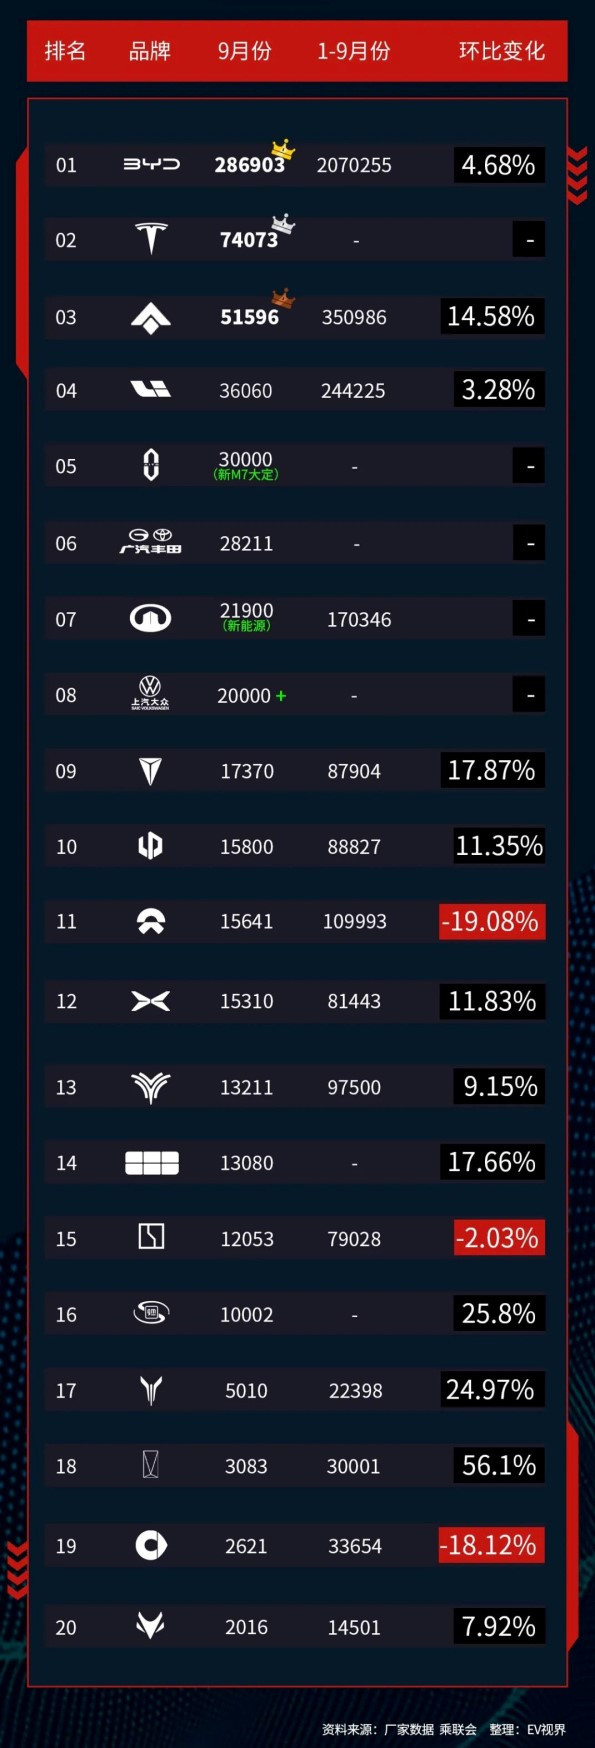The width and height of the screenshot is (595, 1748).
Task: Click the 2070255 cumulative sales figure
Action: coord(354,165)
